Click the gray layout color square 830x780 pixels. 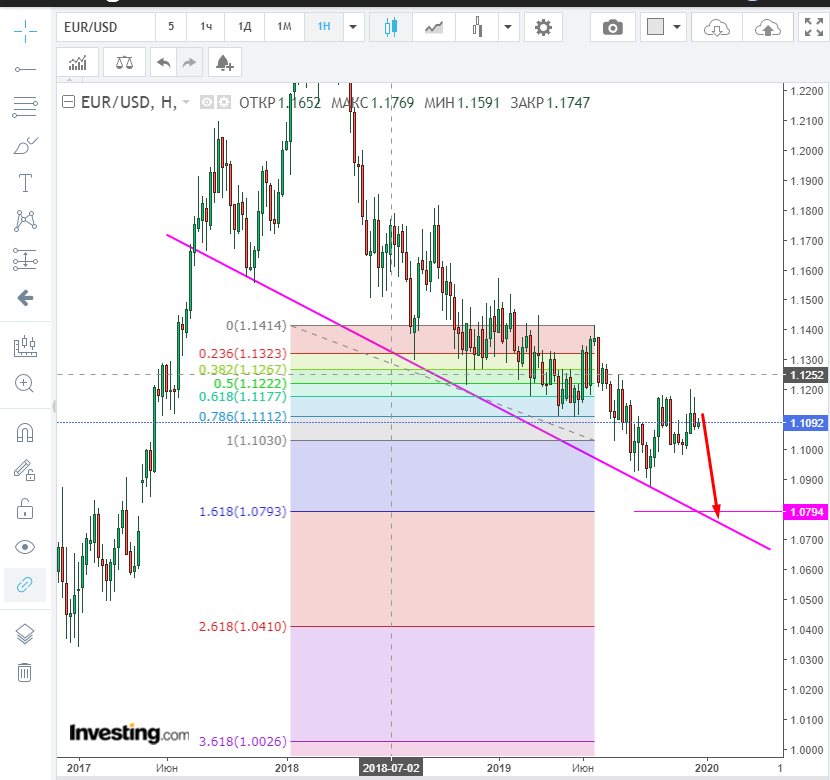(655, 26)
